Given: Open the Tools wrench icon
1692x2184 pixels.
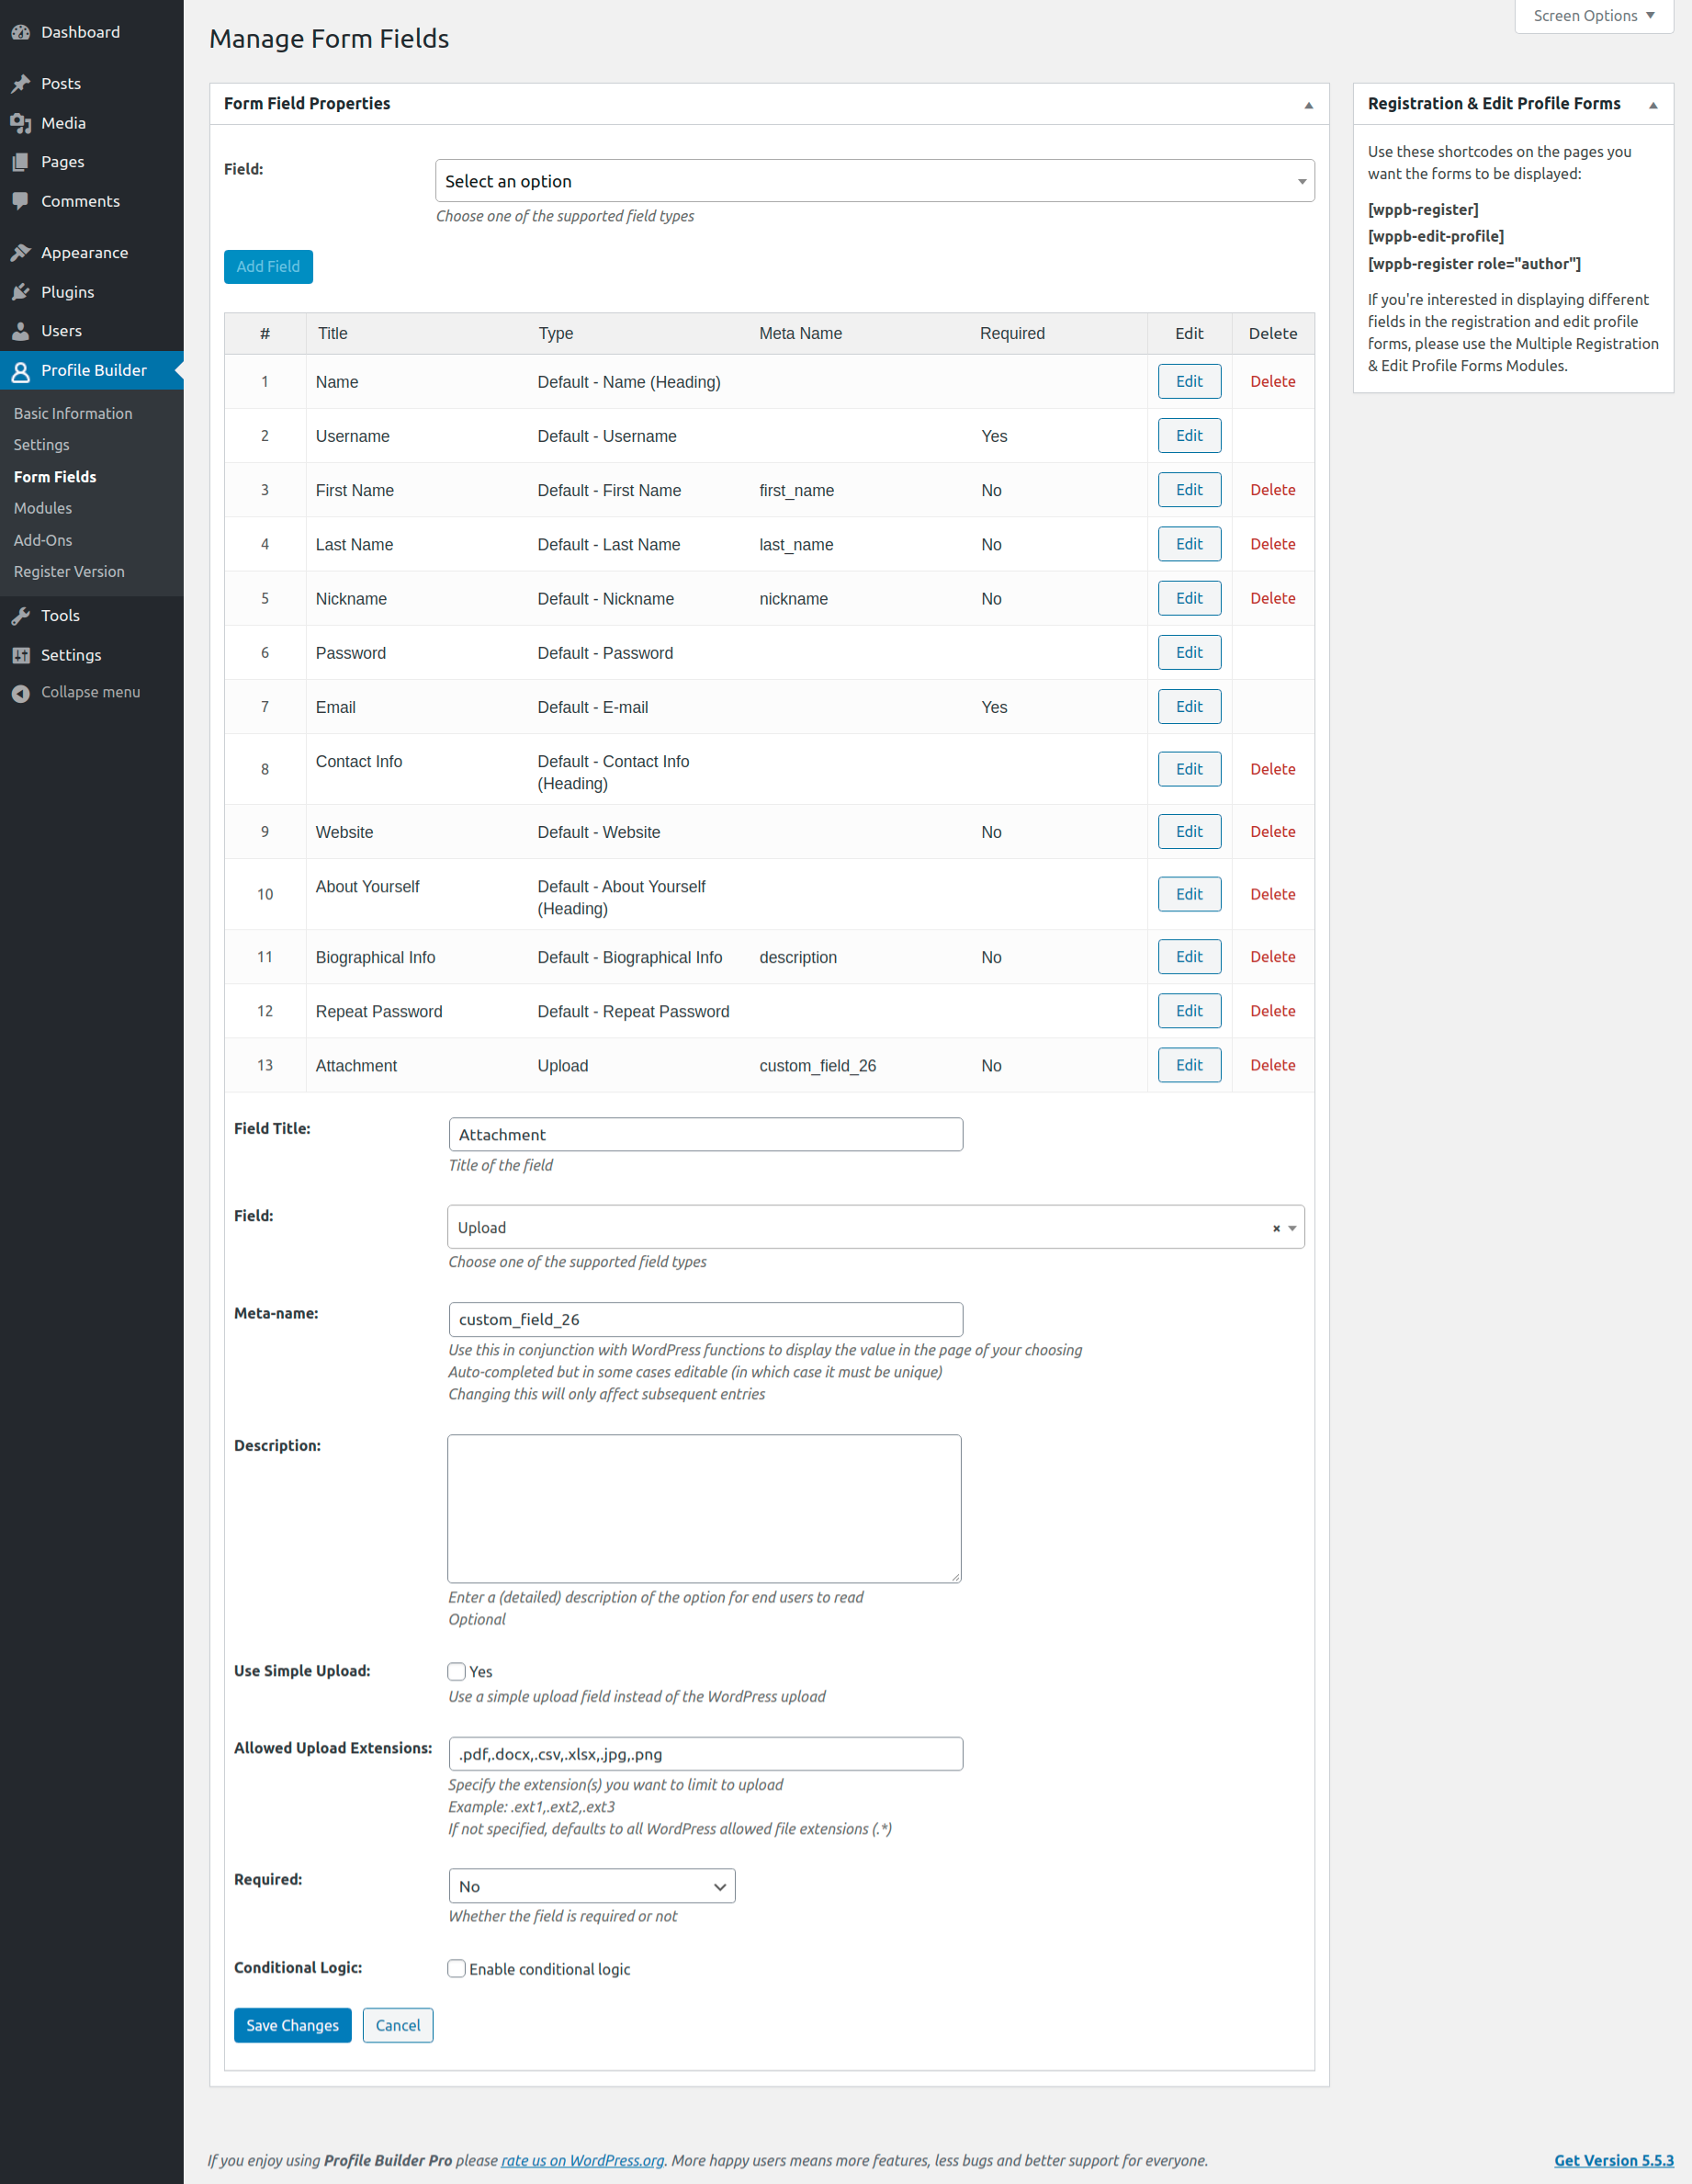Looking at the screenshot, I should (x=21, y=615).
